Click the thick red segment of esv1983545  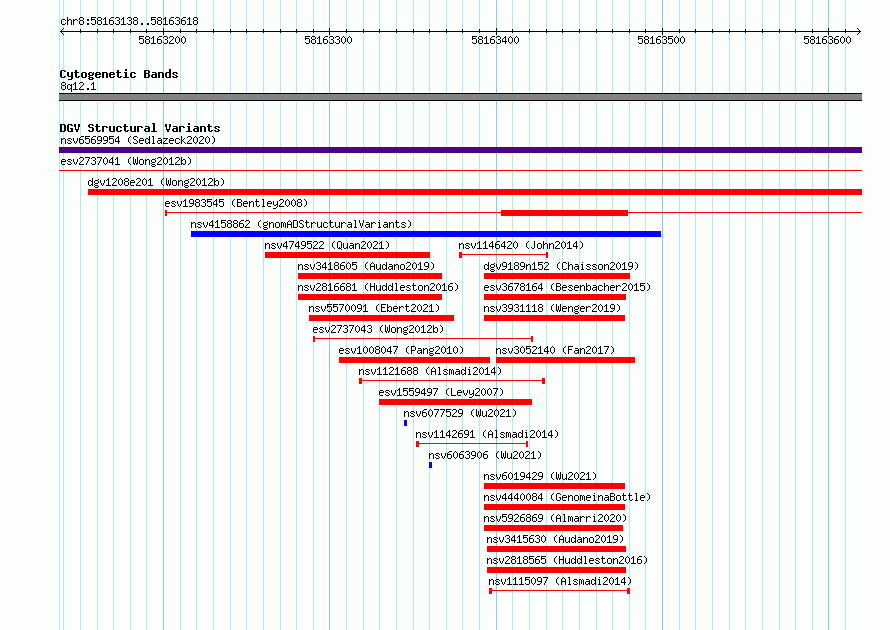pos(564,213)
